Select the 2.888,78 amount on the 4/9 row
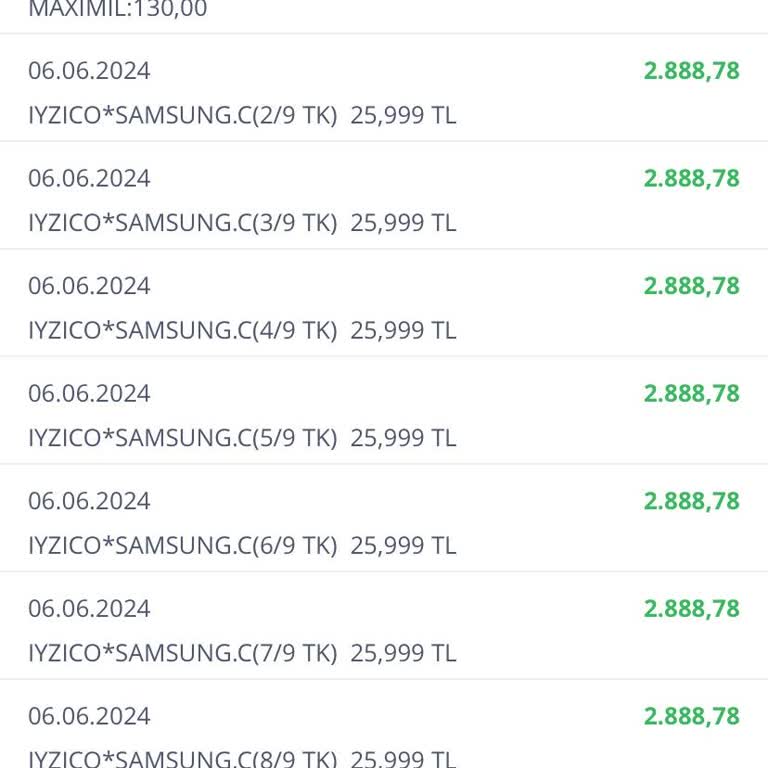 click(691, 286)
